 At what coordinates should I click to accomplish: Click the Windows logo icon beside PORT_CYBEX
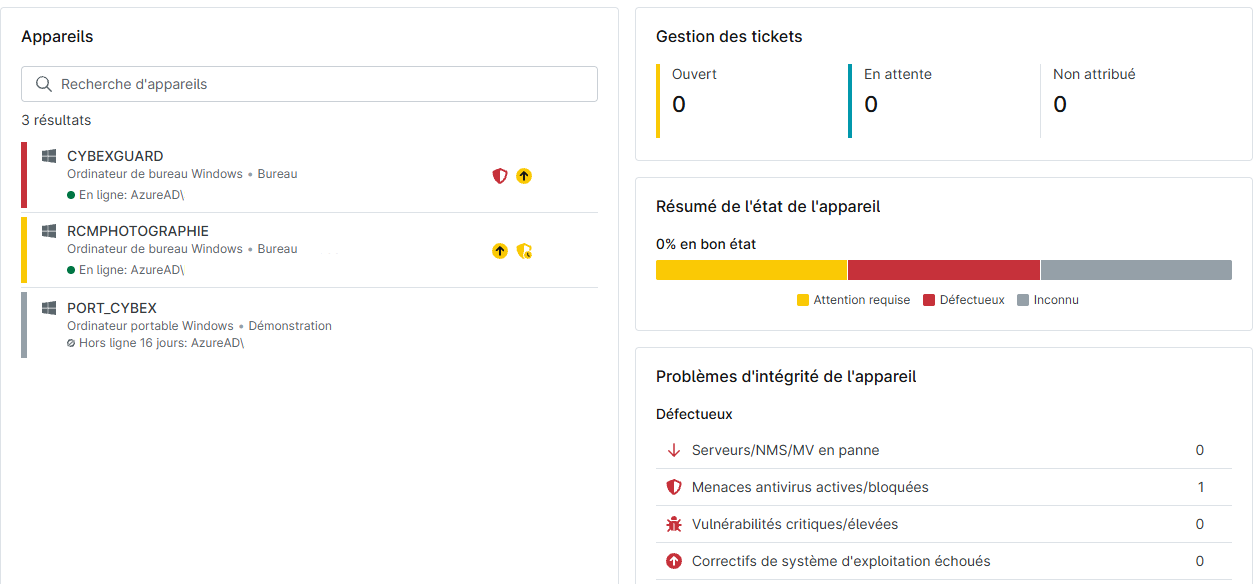click(49, 308)
